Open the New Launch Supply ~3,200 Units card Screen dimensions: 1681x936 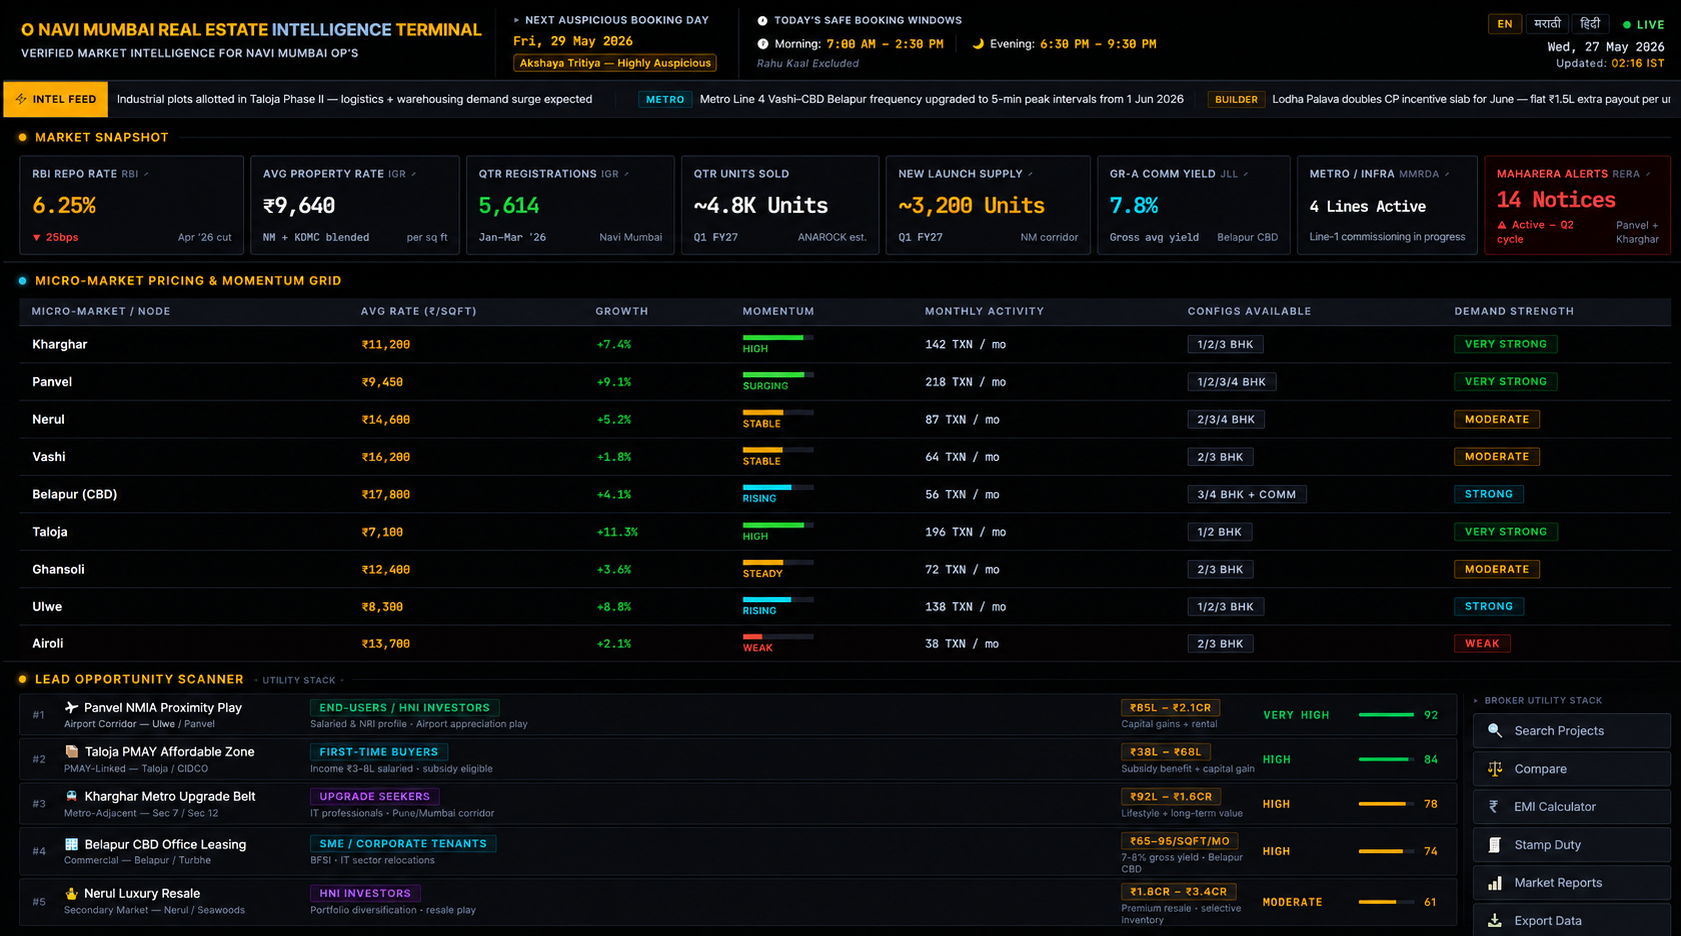tap(988, 205)
